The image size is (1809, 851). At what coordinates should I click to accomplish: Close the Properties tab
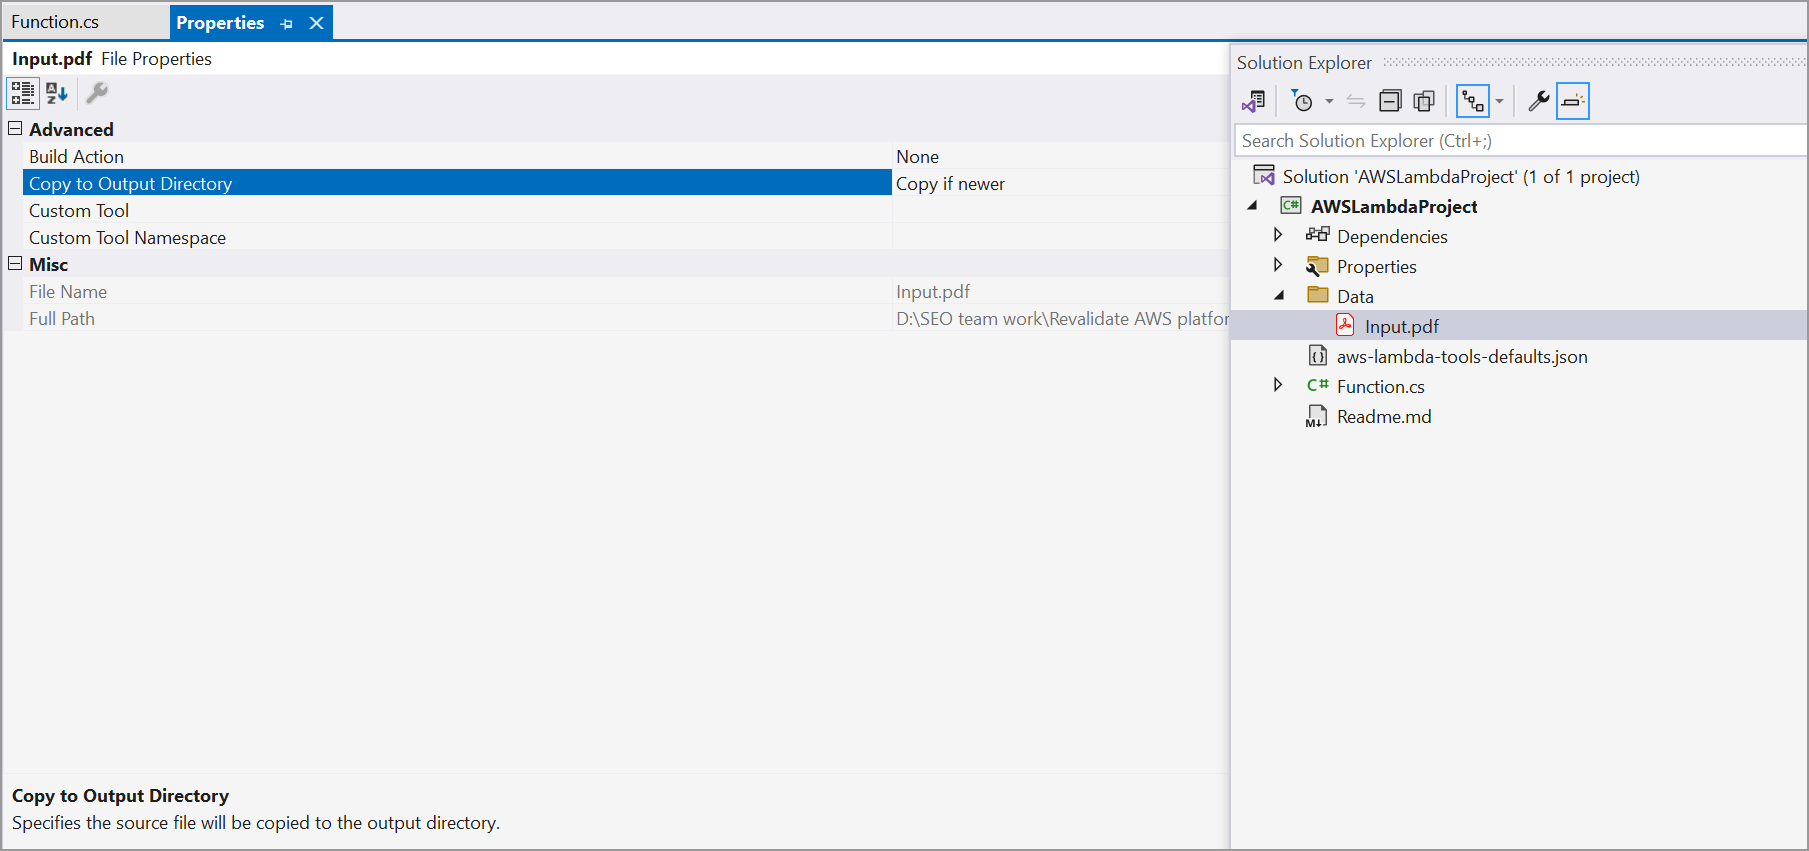pyautogui.click(x=316, y=23)
